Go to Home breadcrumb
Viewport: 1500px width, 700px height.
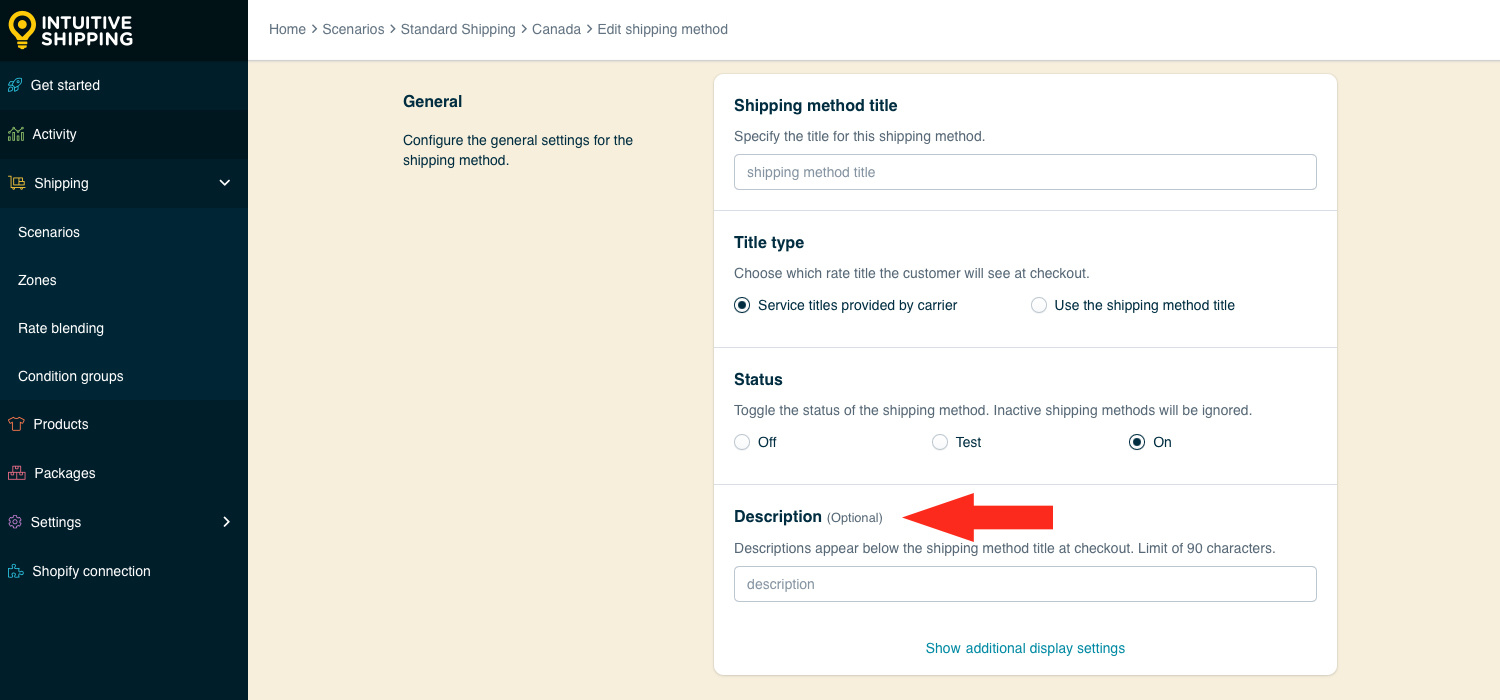(x=287, y=29)
